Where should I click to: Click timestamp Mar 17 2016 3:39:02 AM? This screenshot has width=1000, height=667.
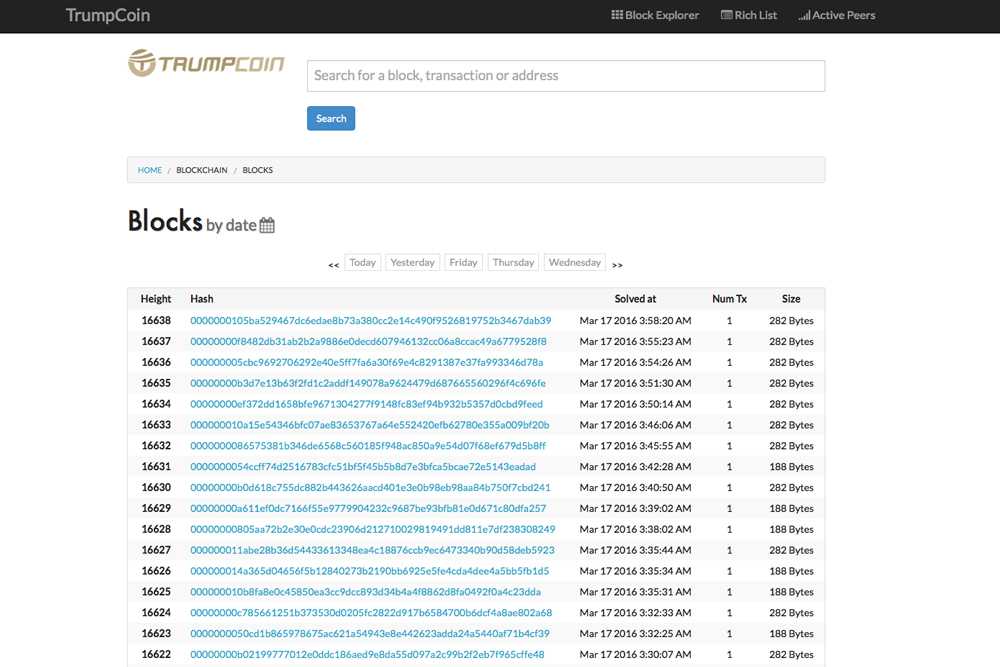click(635, 508)
